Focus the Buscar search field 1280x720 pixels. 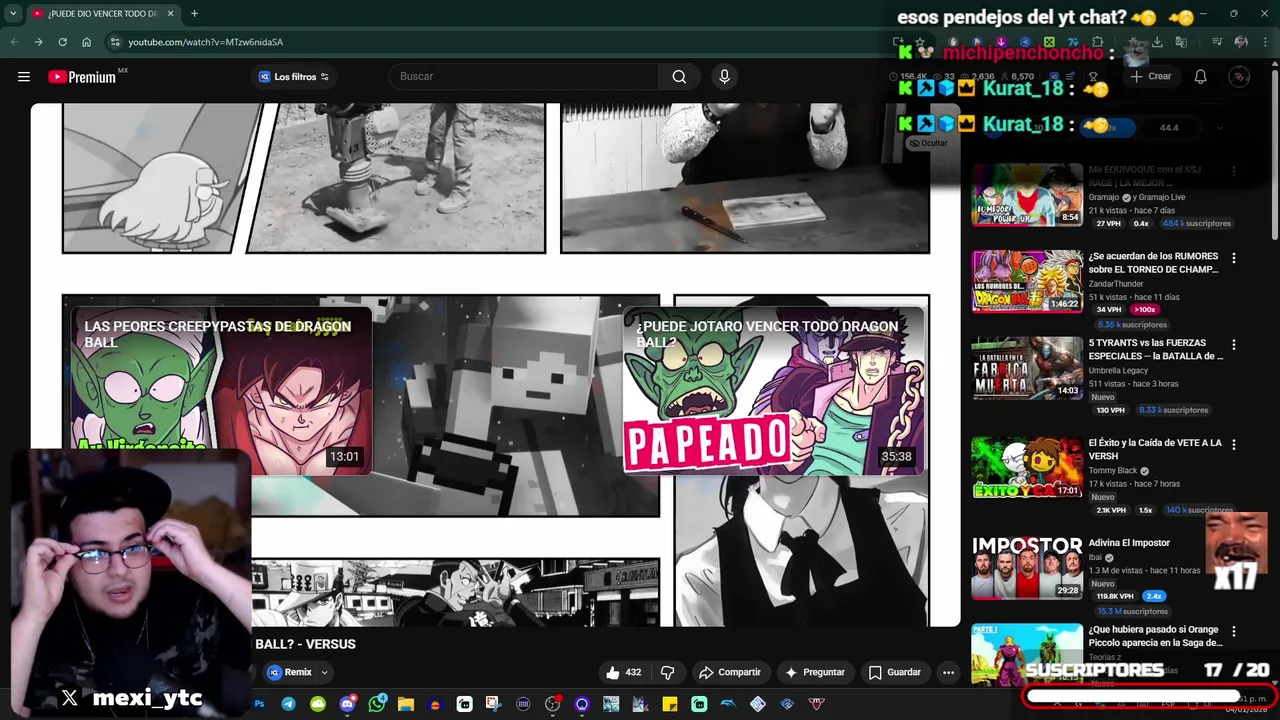point(524,77)
